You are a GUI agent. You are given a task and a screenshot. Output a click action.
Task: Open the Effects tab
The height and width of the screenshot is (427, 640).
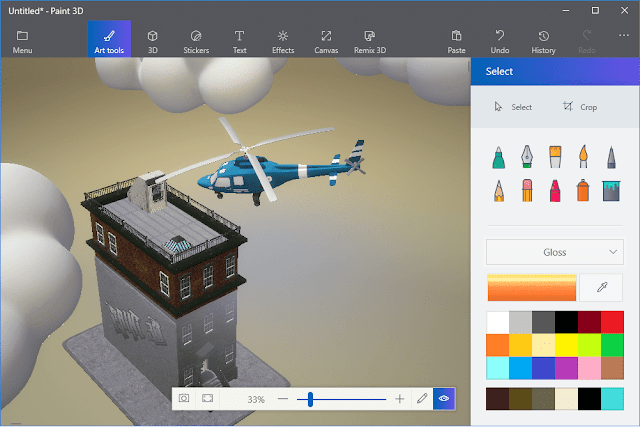click(x=283, y=41)
